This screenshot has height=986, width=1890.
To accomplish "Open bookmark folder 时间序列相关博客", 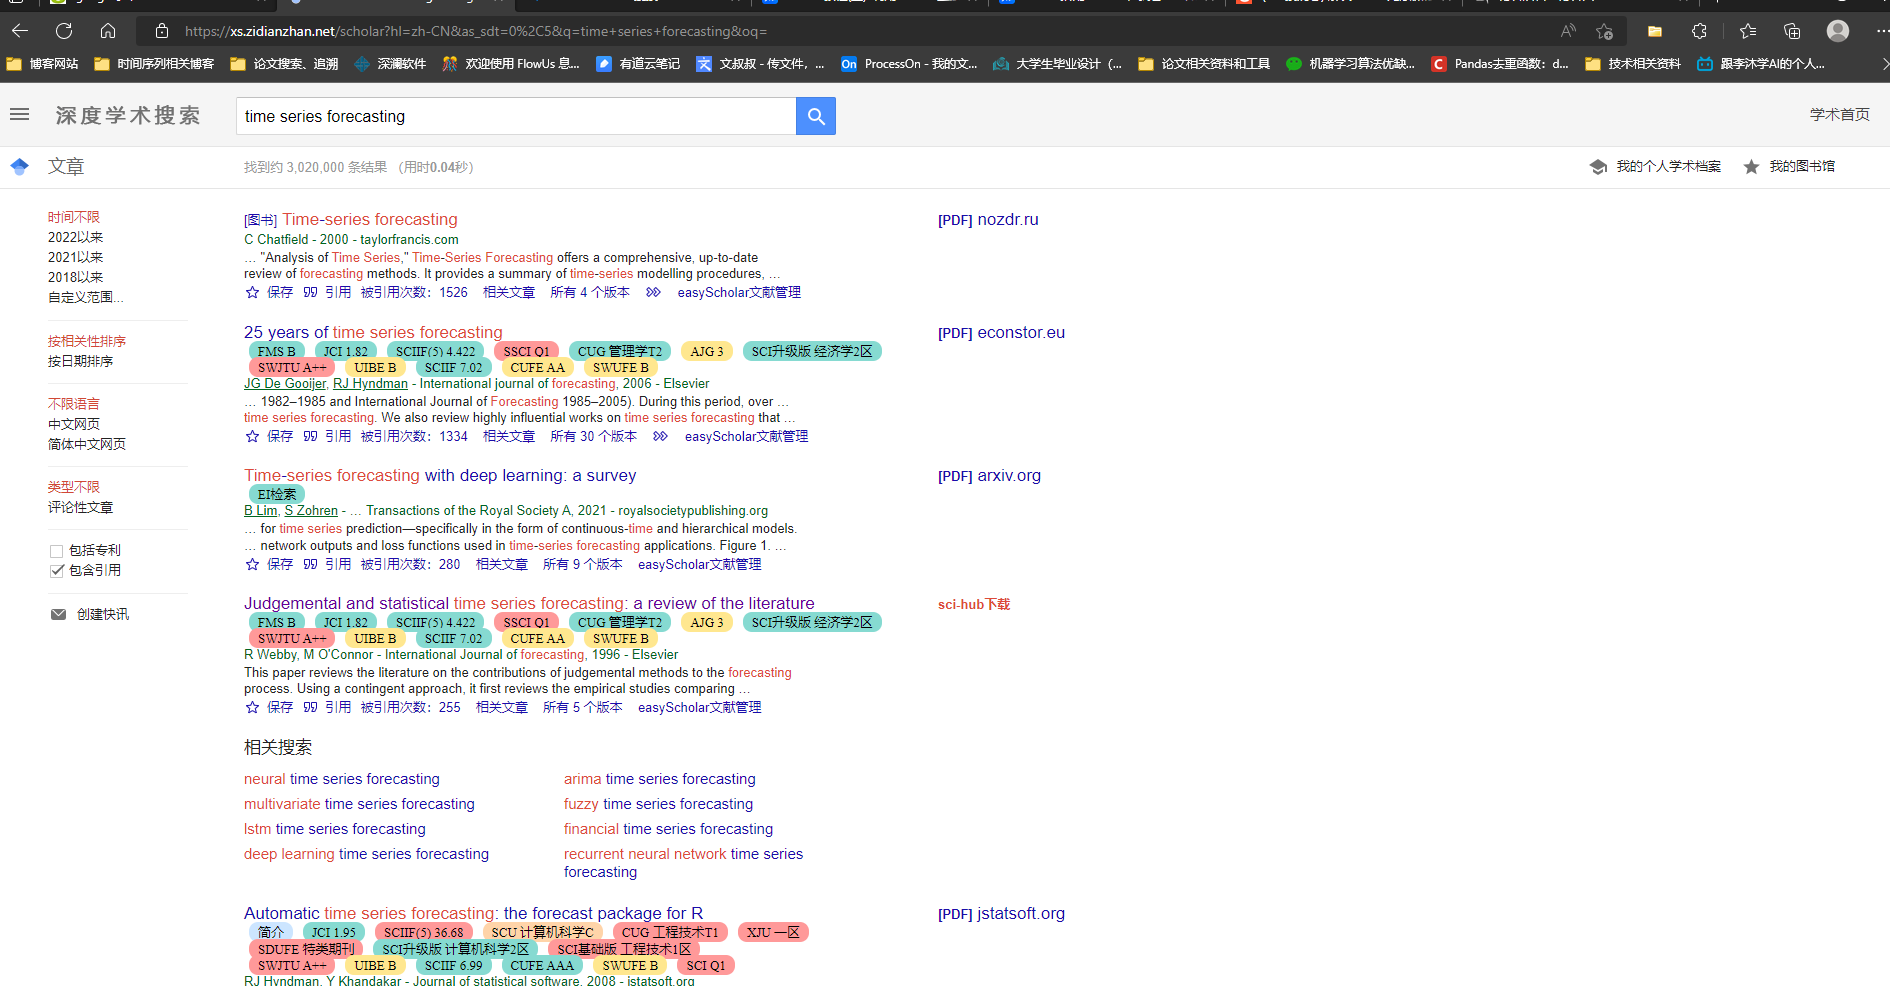I will pos(155,64).
